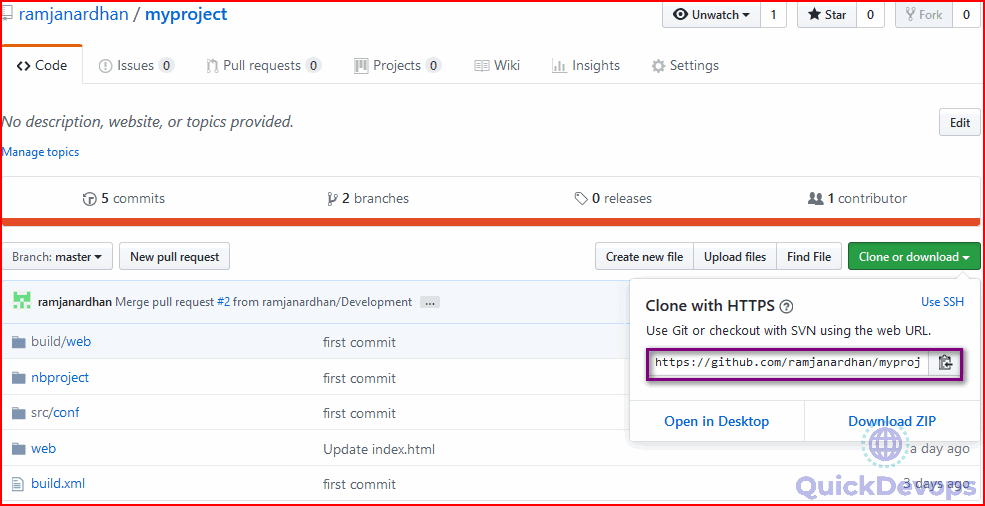Copy clone URL with clipboard icon
985x506 pixels.
point(945,362)
